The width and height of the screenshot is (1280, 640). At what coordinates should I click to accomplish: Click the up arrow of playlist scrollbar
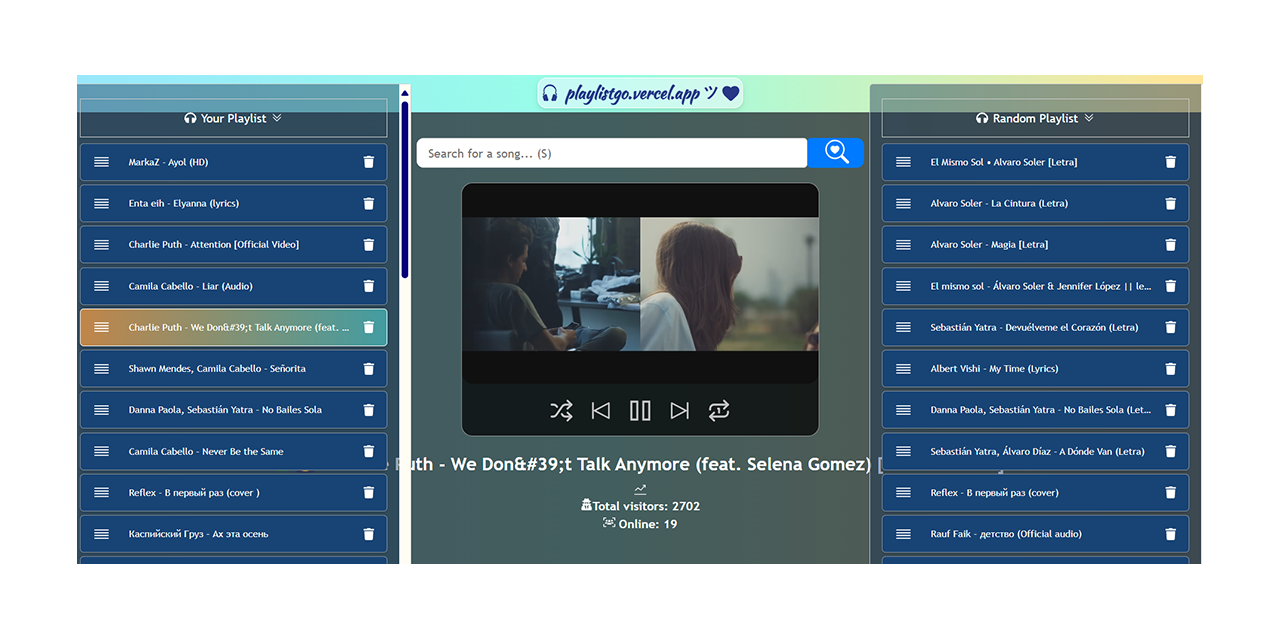pyautogui.click(x=405, y=93)
